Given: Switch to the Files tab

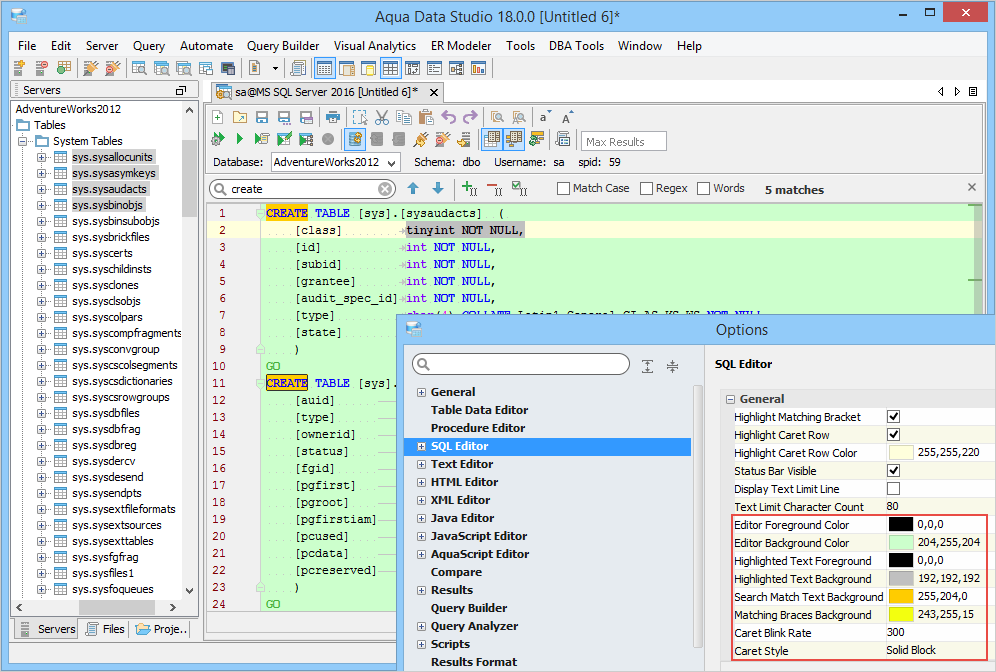Looking at the screenshot, I should click(104, 629).
